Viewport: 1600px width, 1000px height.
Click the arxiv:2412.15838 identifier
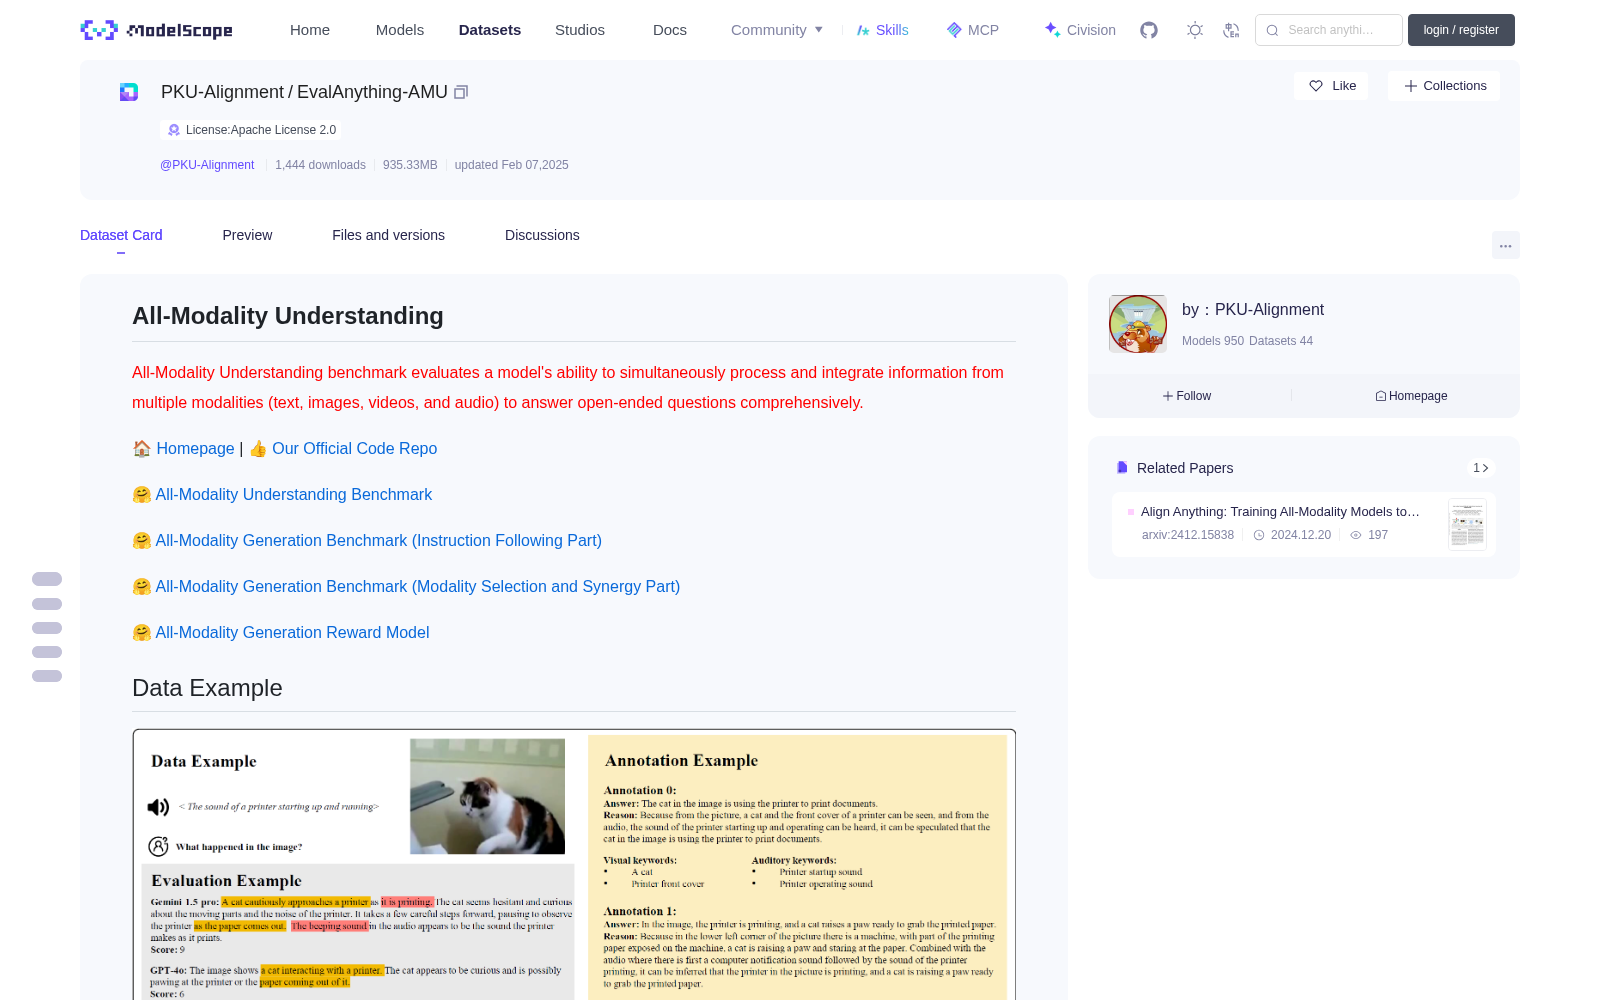point(1188,535)
